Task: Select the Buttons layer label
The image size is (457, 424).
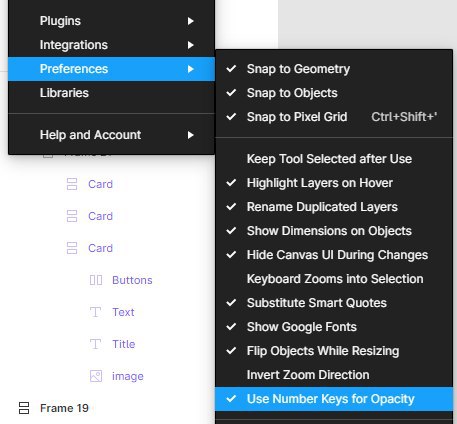Action: click(x=132, y=280)
